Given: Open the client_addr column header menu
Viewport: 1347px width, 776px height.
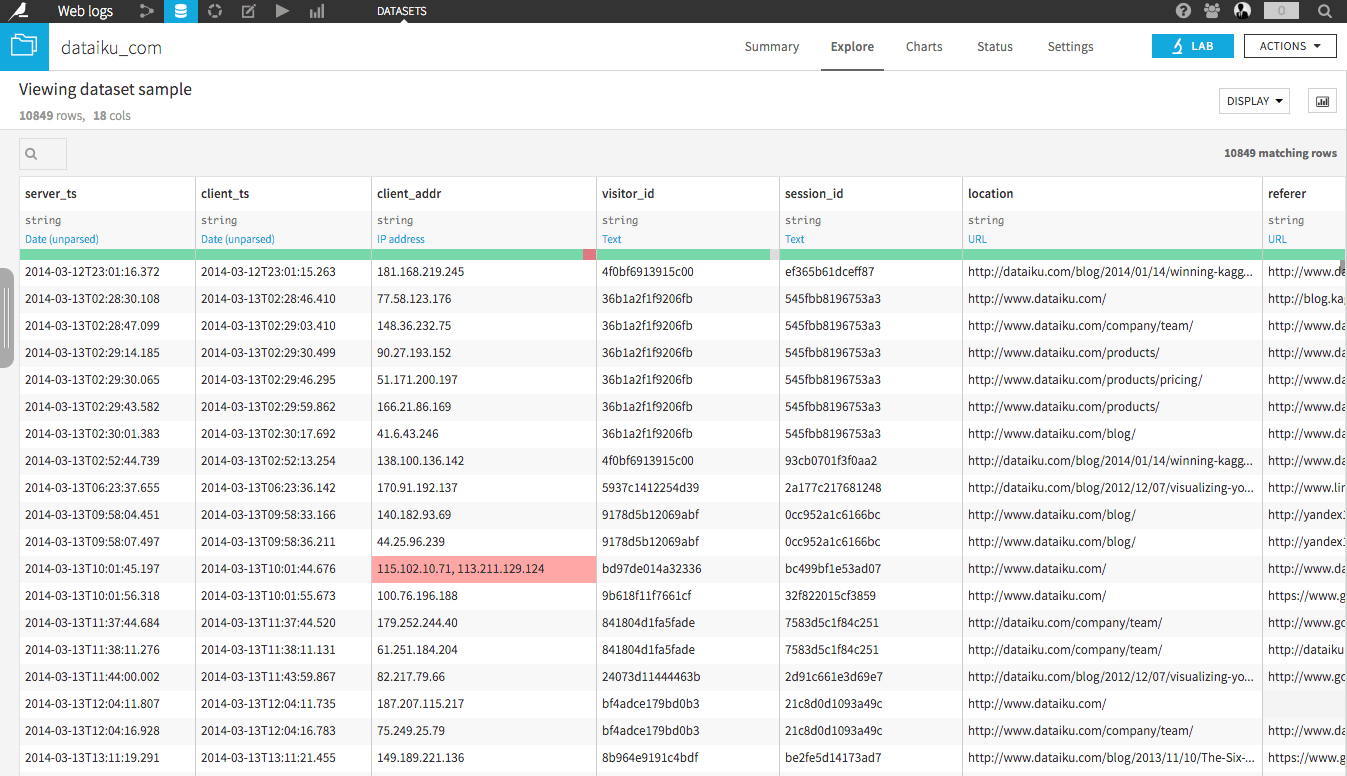Looking at the screenshot, I should 409,194.
